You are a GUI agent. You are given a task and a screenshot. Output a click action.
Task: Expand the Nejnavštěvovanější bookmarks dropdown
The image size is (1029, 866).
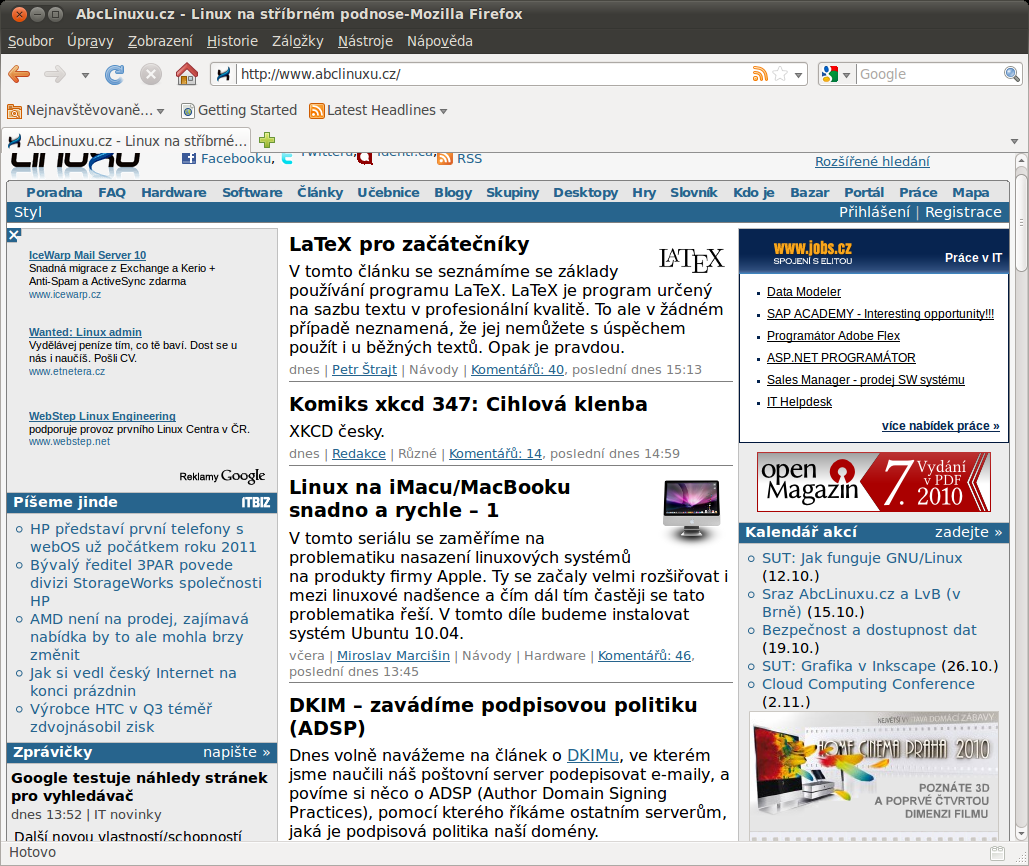tap(161, 112)
